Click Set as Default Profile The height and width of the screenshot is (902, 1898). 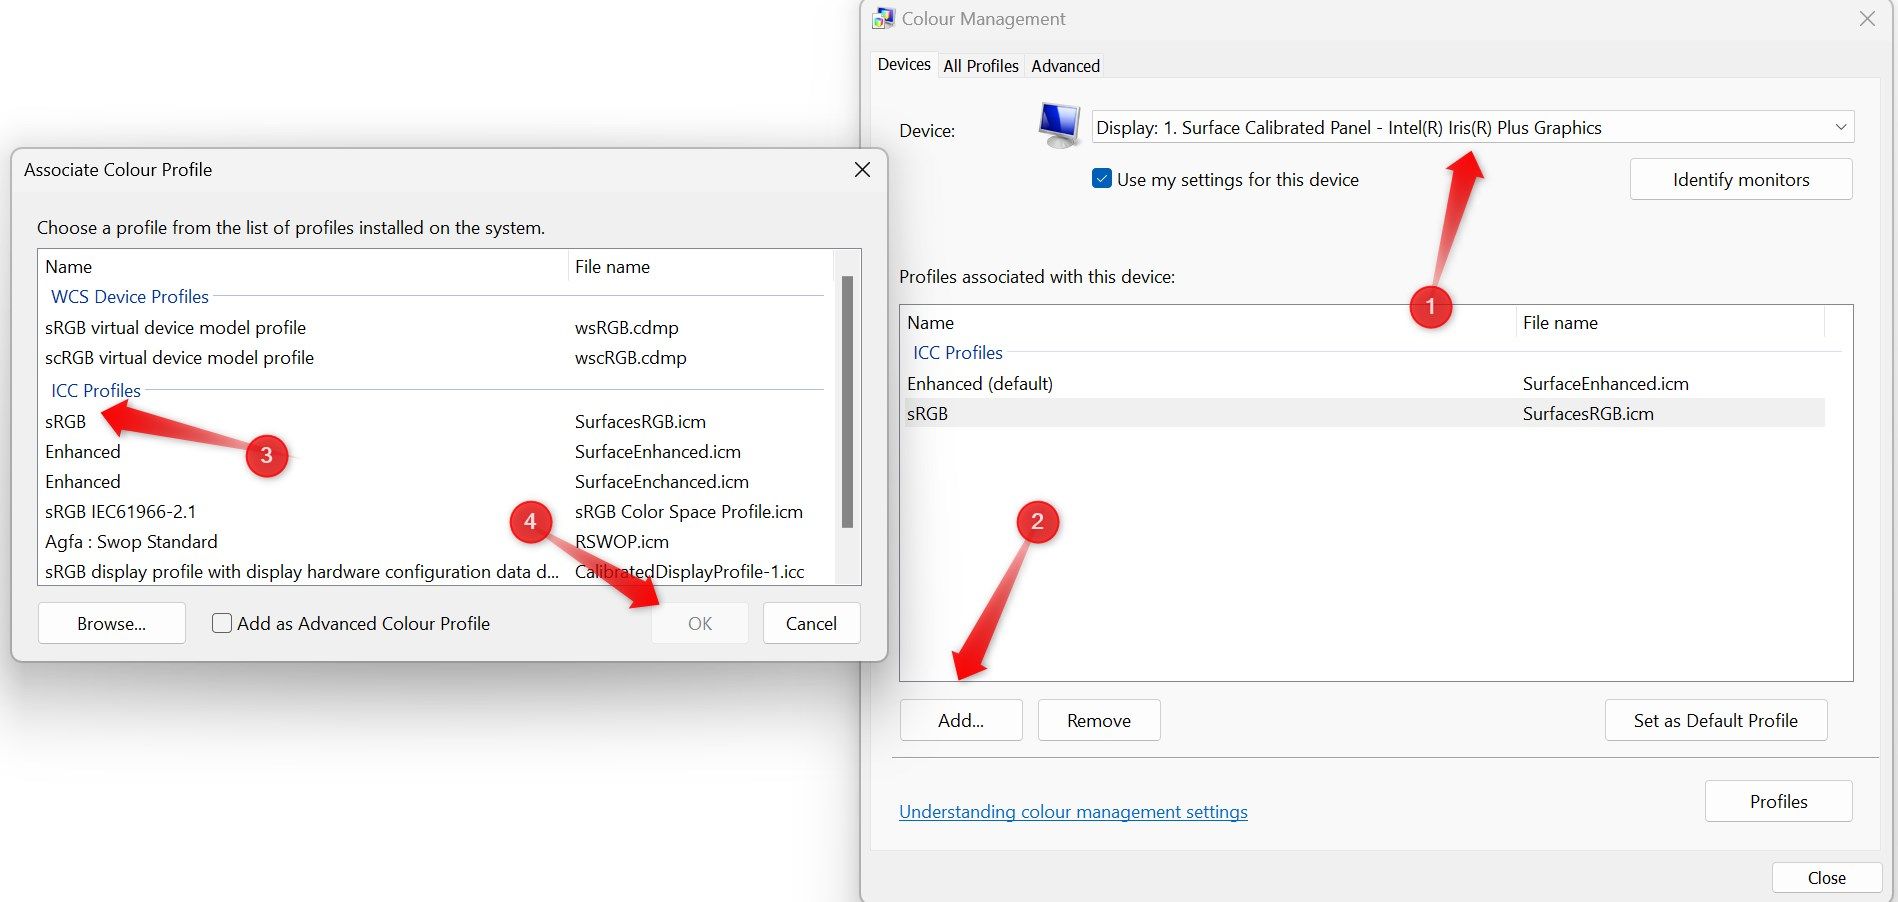[1715, 720]
